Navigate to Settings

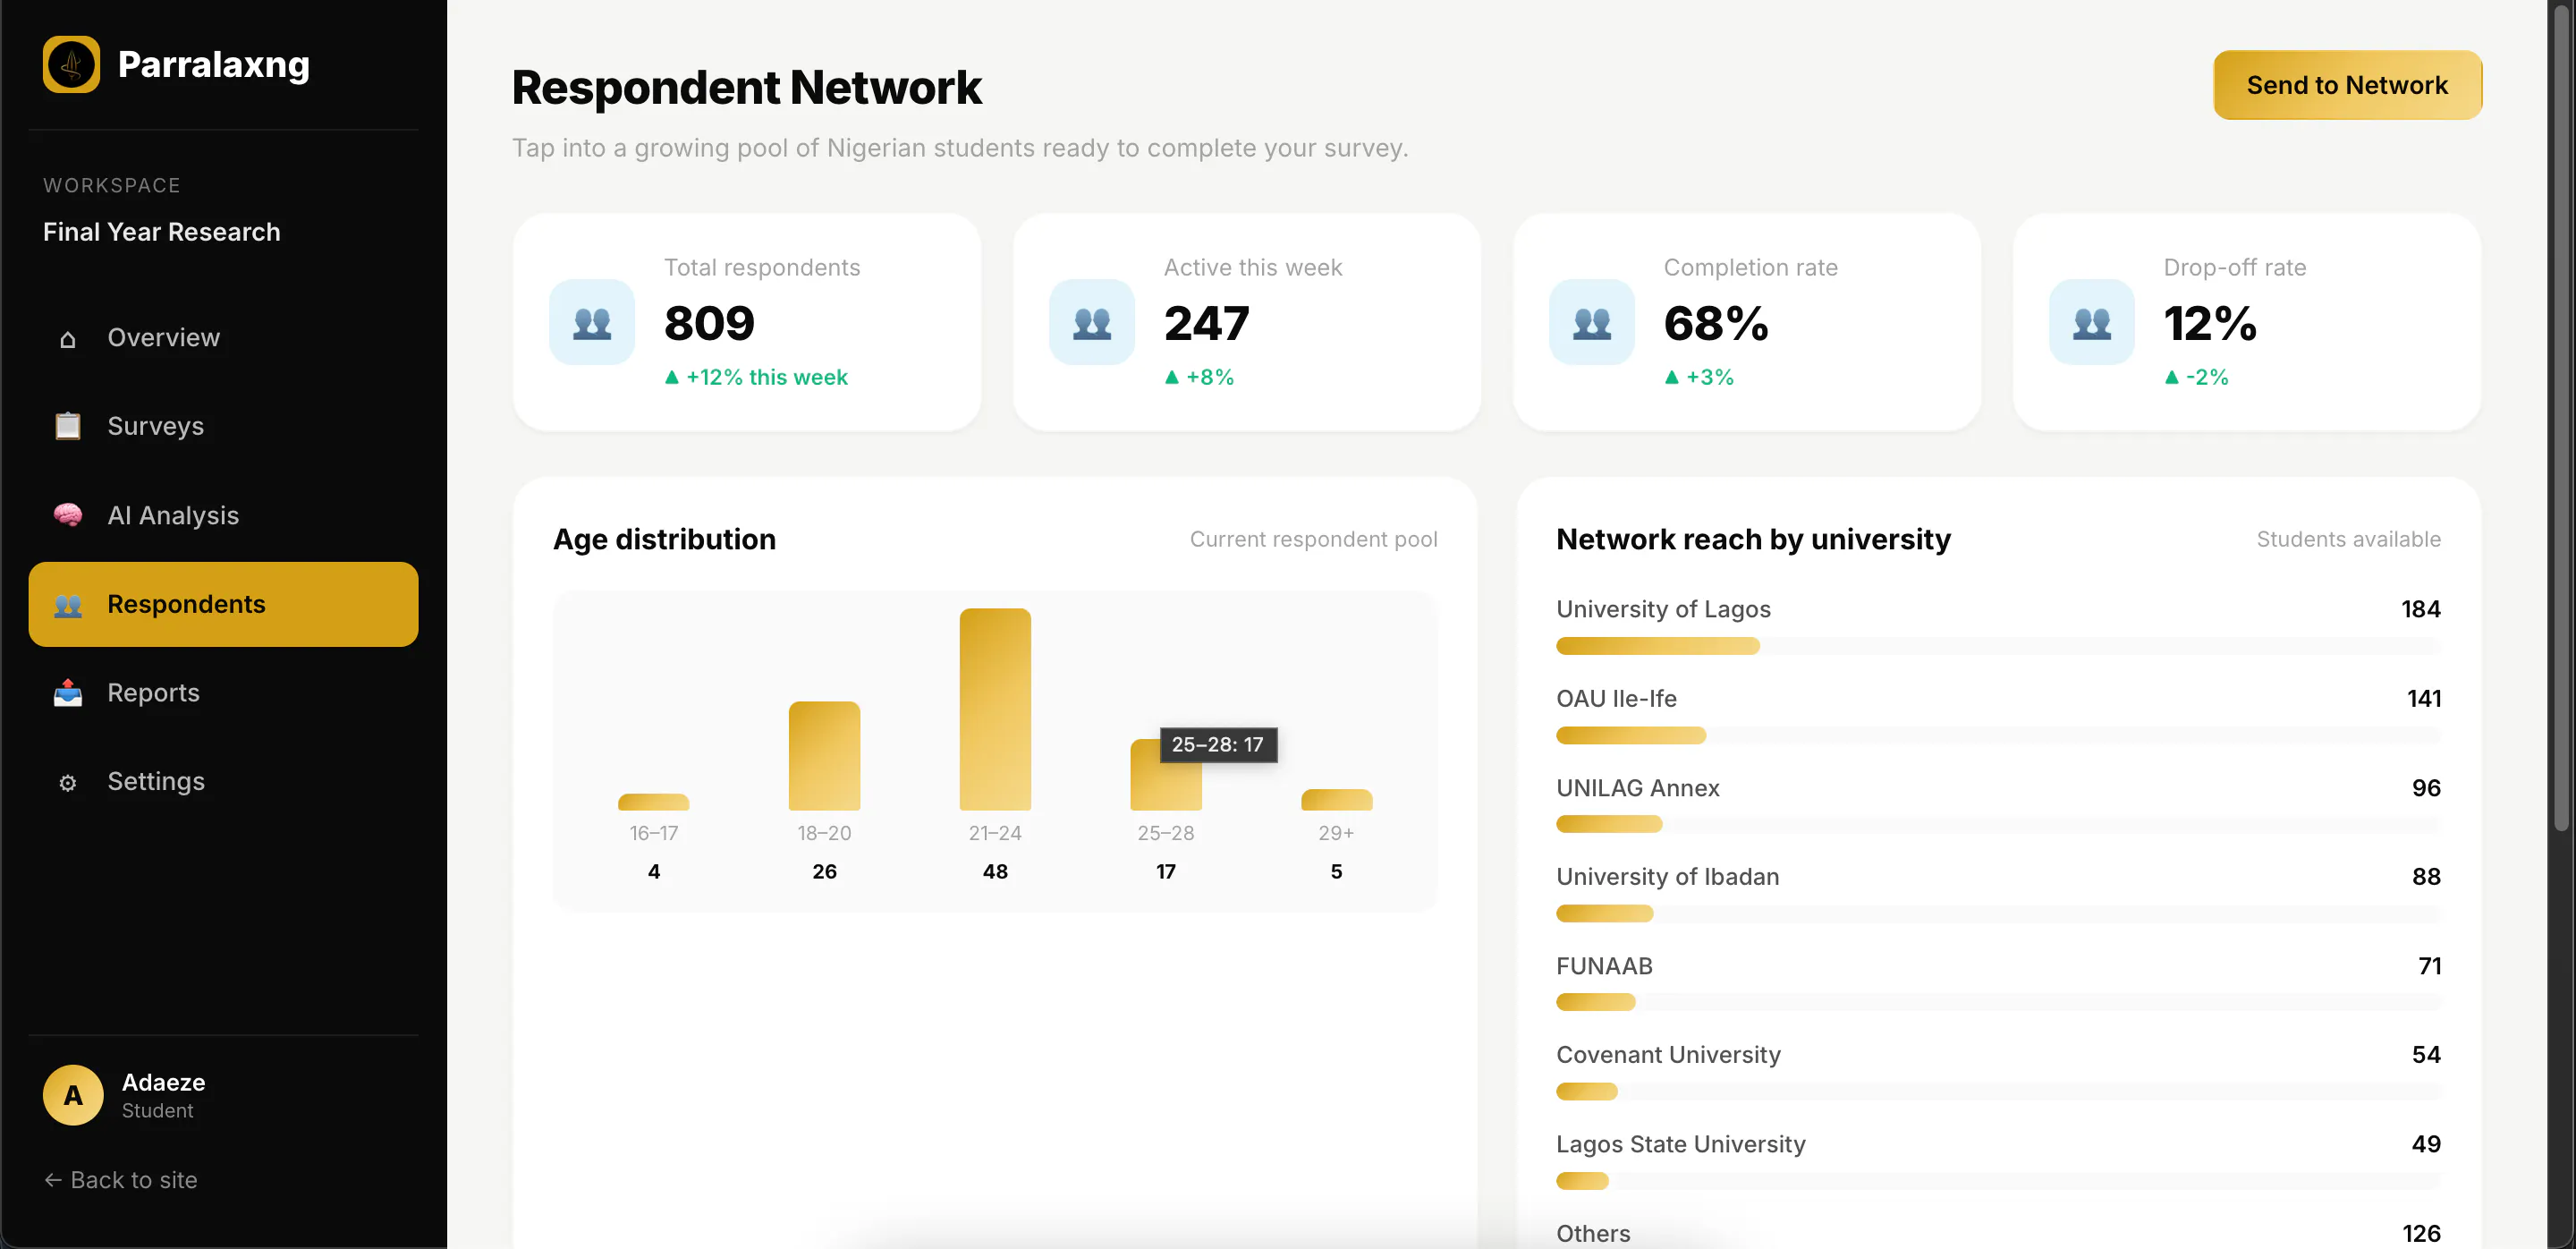[223, 781]
